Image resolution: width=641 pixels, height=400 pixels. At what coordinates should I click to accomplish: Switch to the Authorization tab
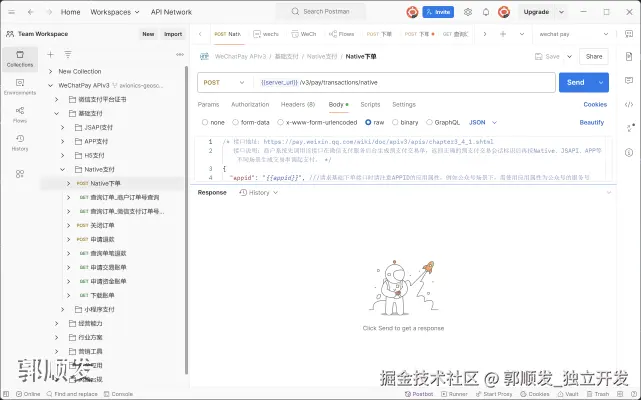(250, 105)
